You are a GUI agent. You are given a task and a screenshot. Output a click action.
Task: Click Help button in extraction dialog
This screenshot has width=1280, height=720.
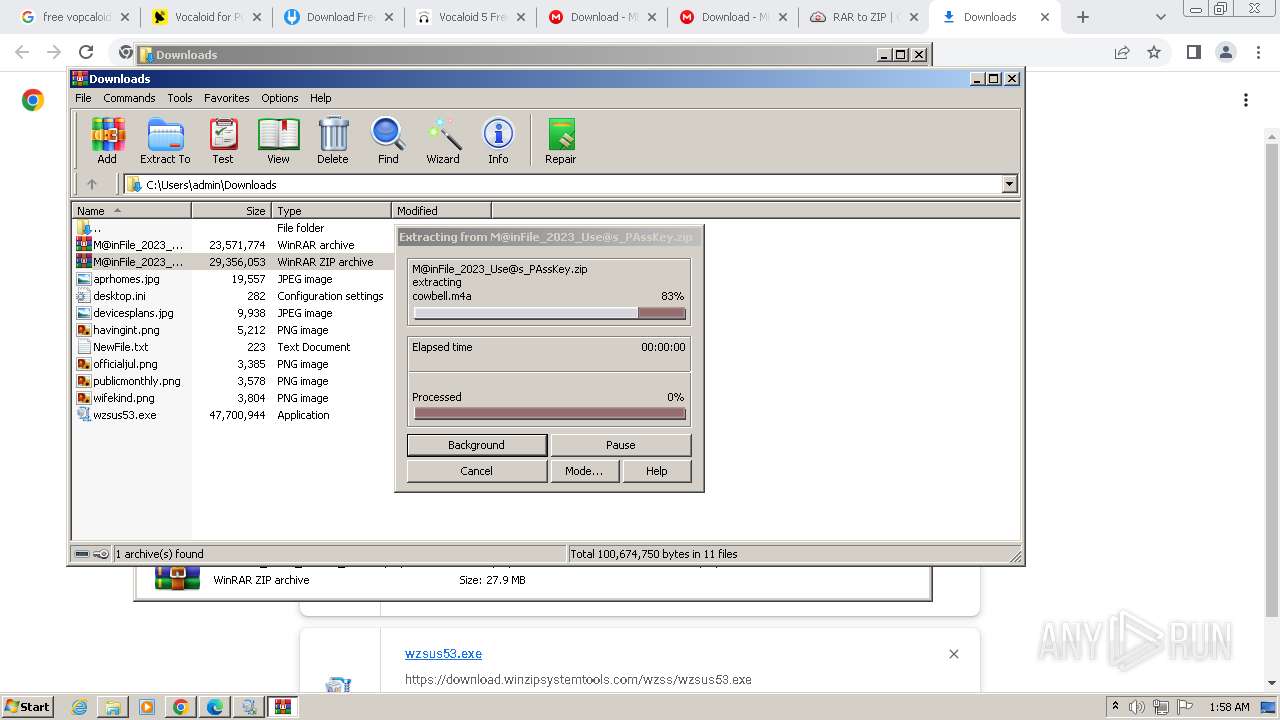[656, 471]
